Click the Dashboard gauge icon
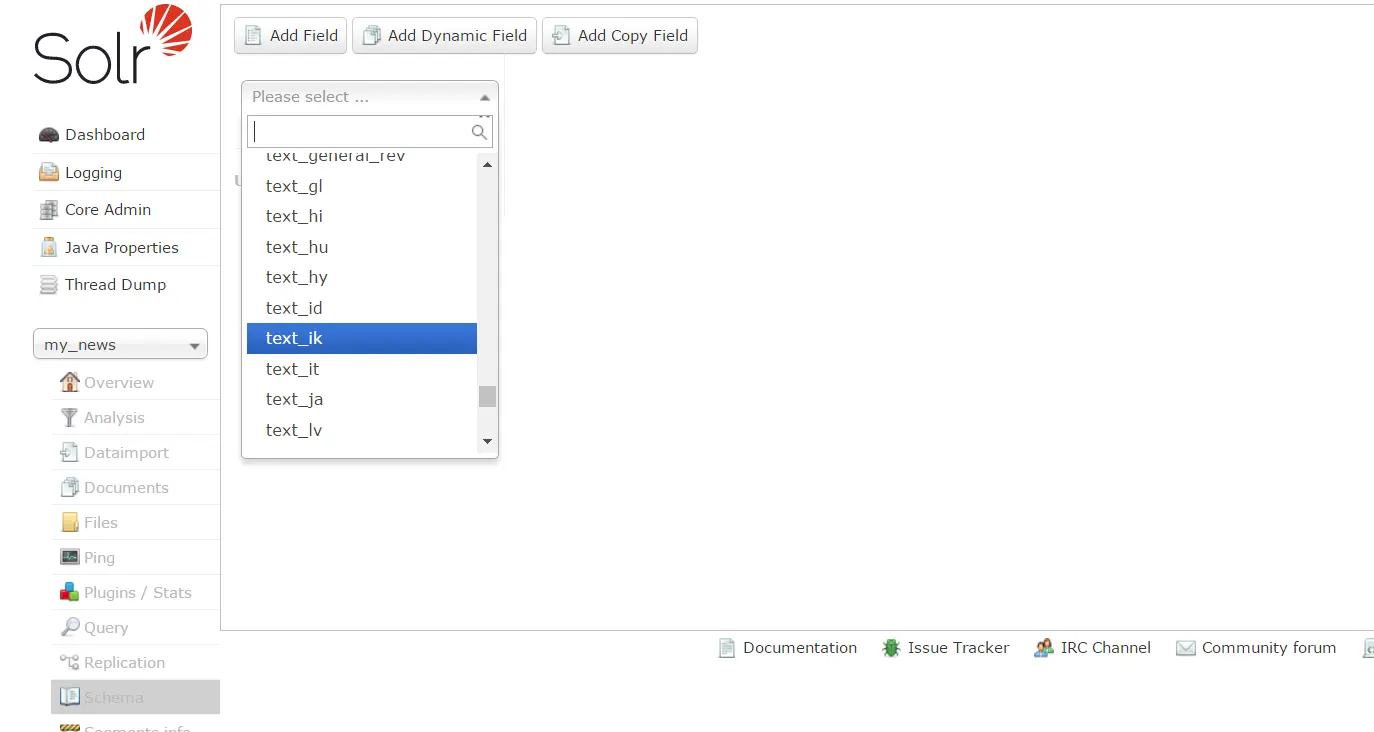1374x732 pixels. click(49, 135)
